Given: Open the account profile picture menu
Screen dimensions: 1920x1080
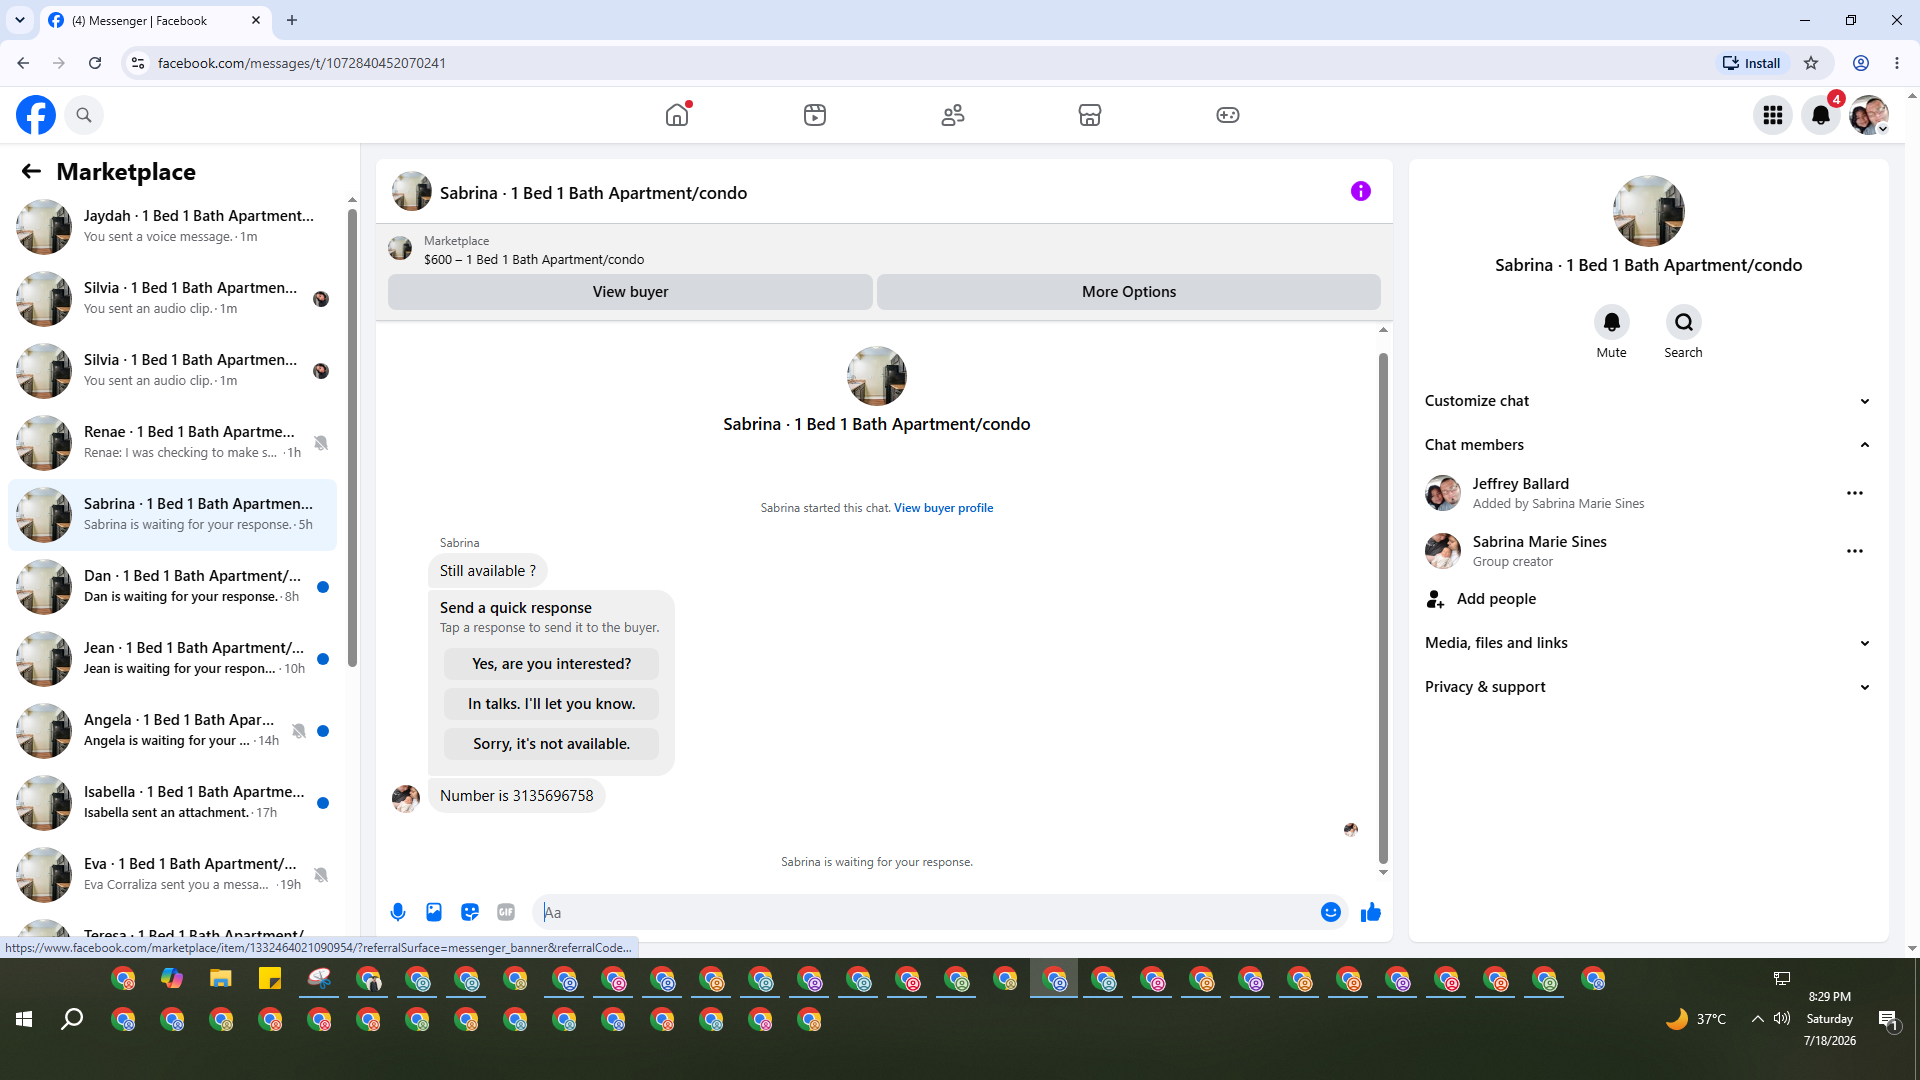Looking at the screenshot, I should [x=1869, y=115].
